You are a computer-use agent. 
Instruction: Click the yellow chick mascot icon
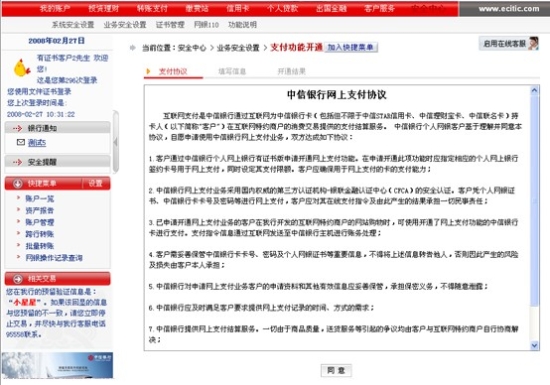click(21, 67)
